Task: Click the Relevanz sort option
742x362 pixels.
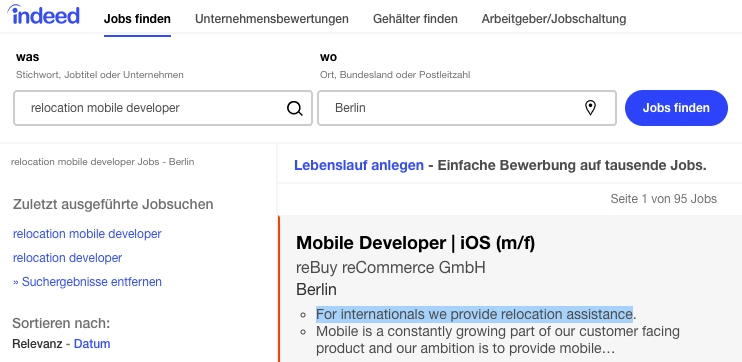Action: 37,344
